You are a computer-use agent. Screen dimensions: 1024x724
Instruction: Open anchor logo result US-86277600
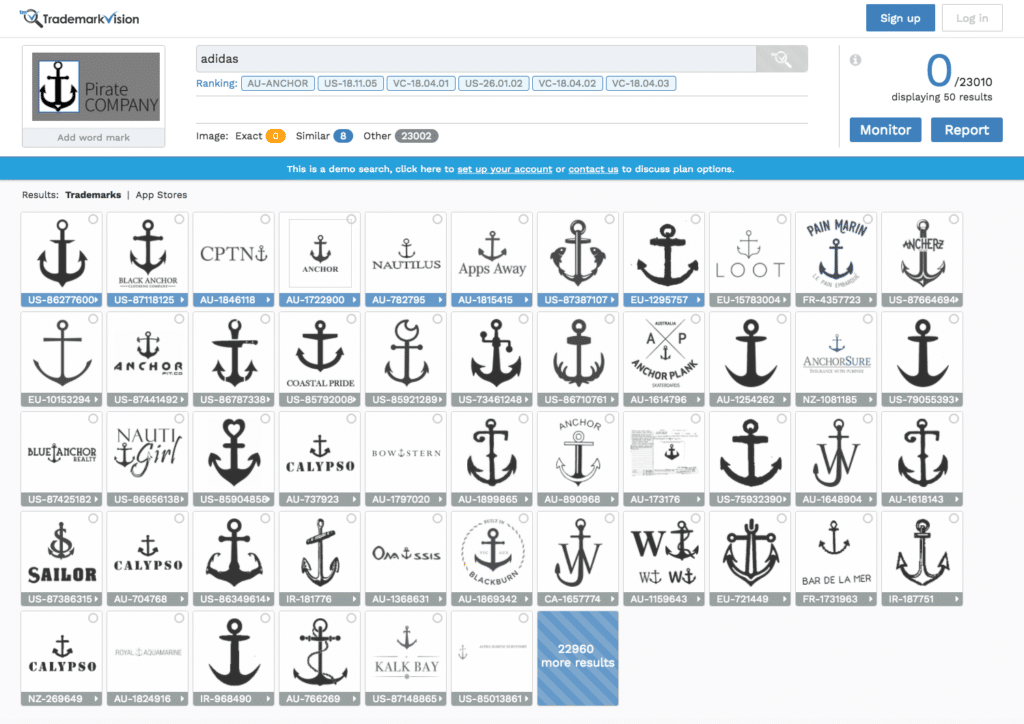(x=62, y=254)
